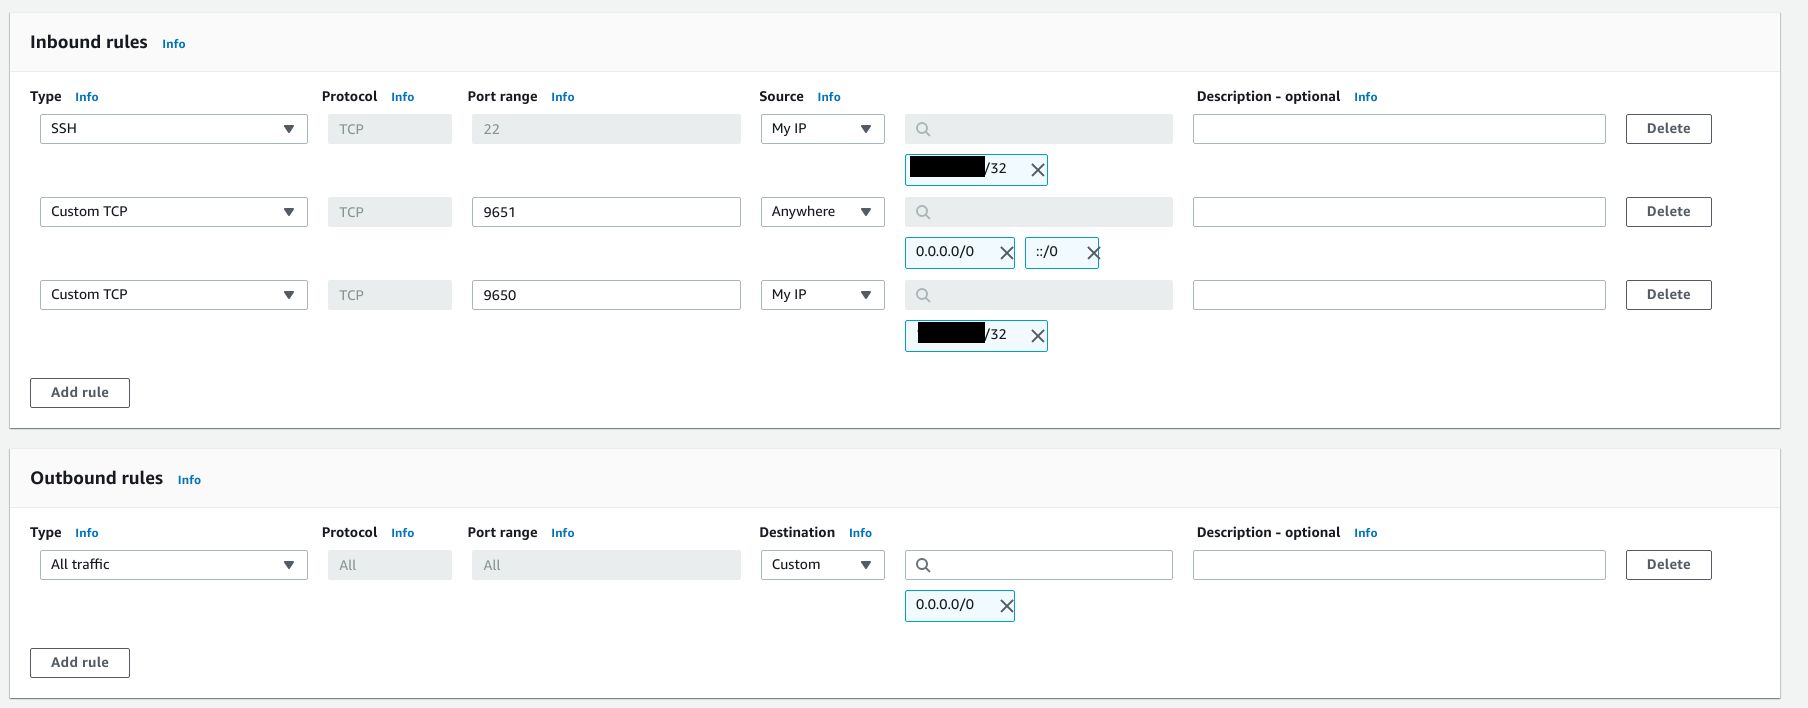Click Add rule under Outbound rules

[x=80, y=663]
